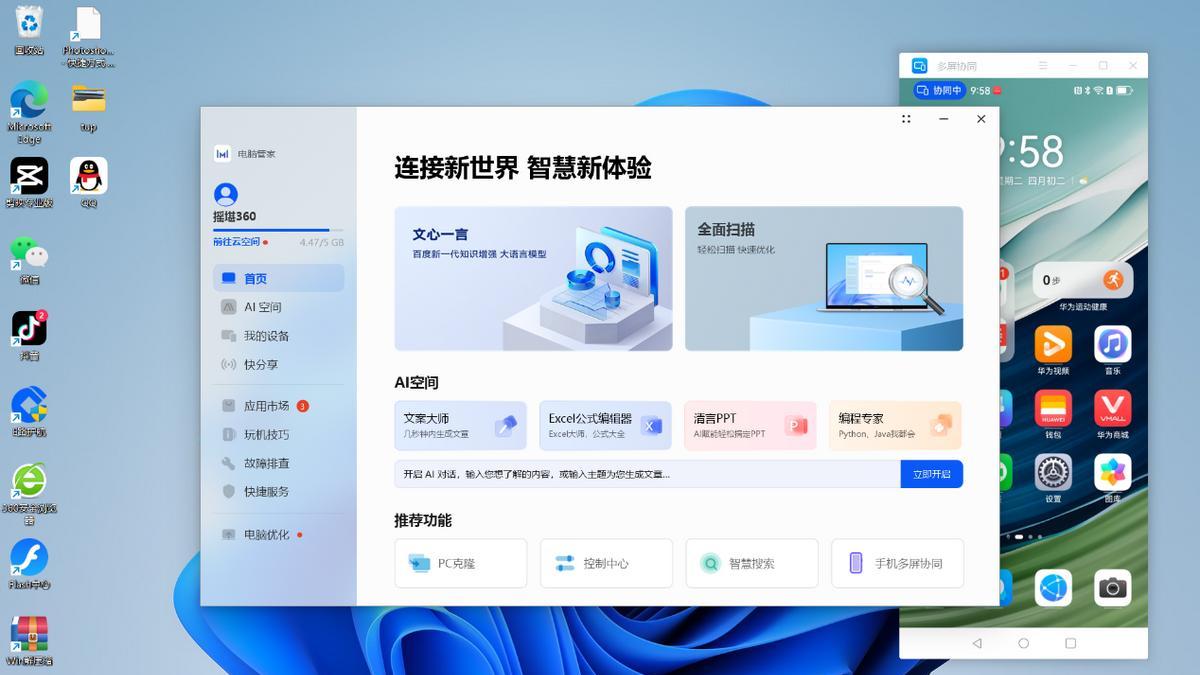Screen dimensions: 1200x675
Task: Open the 文心一言 banner card
Action: (x=533, y=278)
